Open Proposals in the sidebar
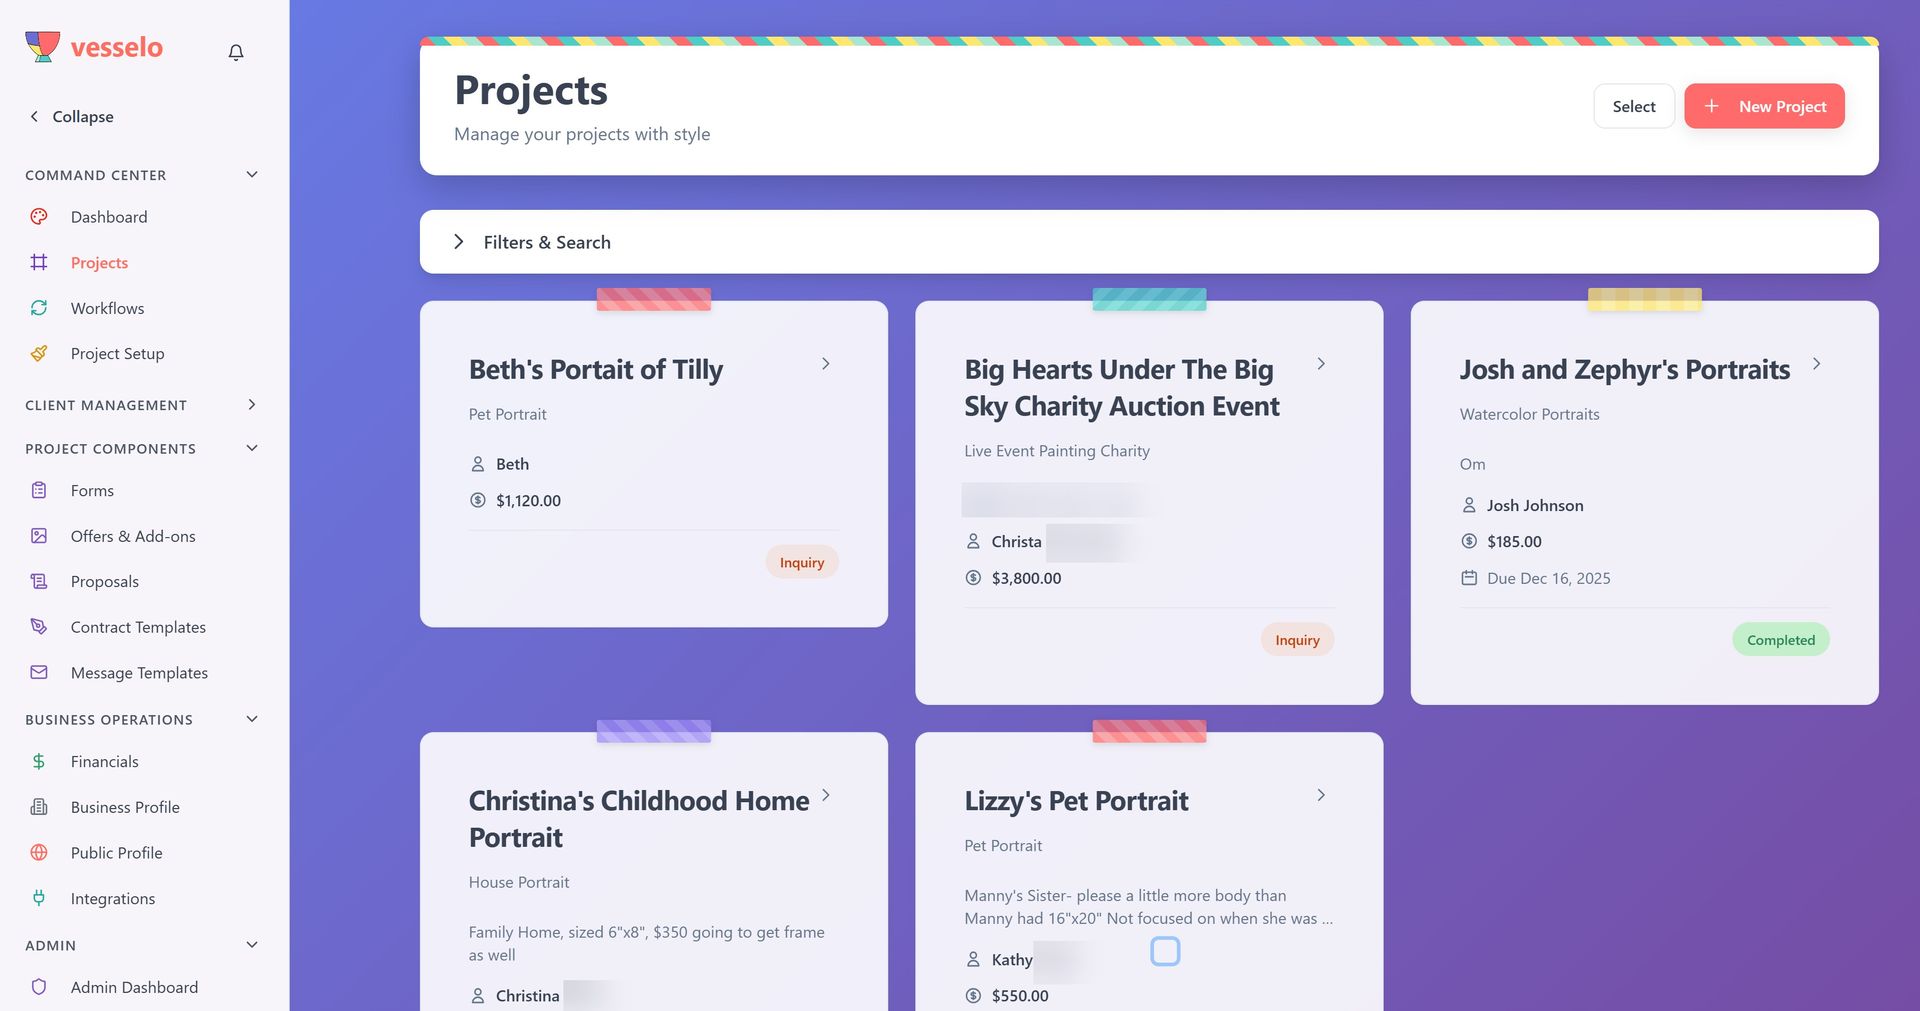Viewport: 1920px width, 1011px height. (105, 582)
